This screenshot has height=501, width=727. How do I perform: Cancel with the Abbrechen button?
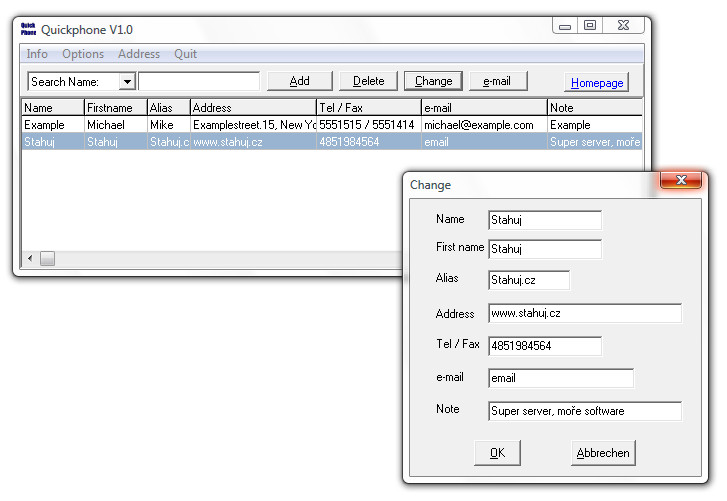pos(603,453)
